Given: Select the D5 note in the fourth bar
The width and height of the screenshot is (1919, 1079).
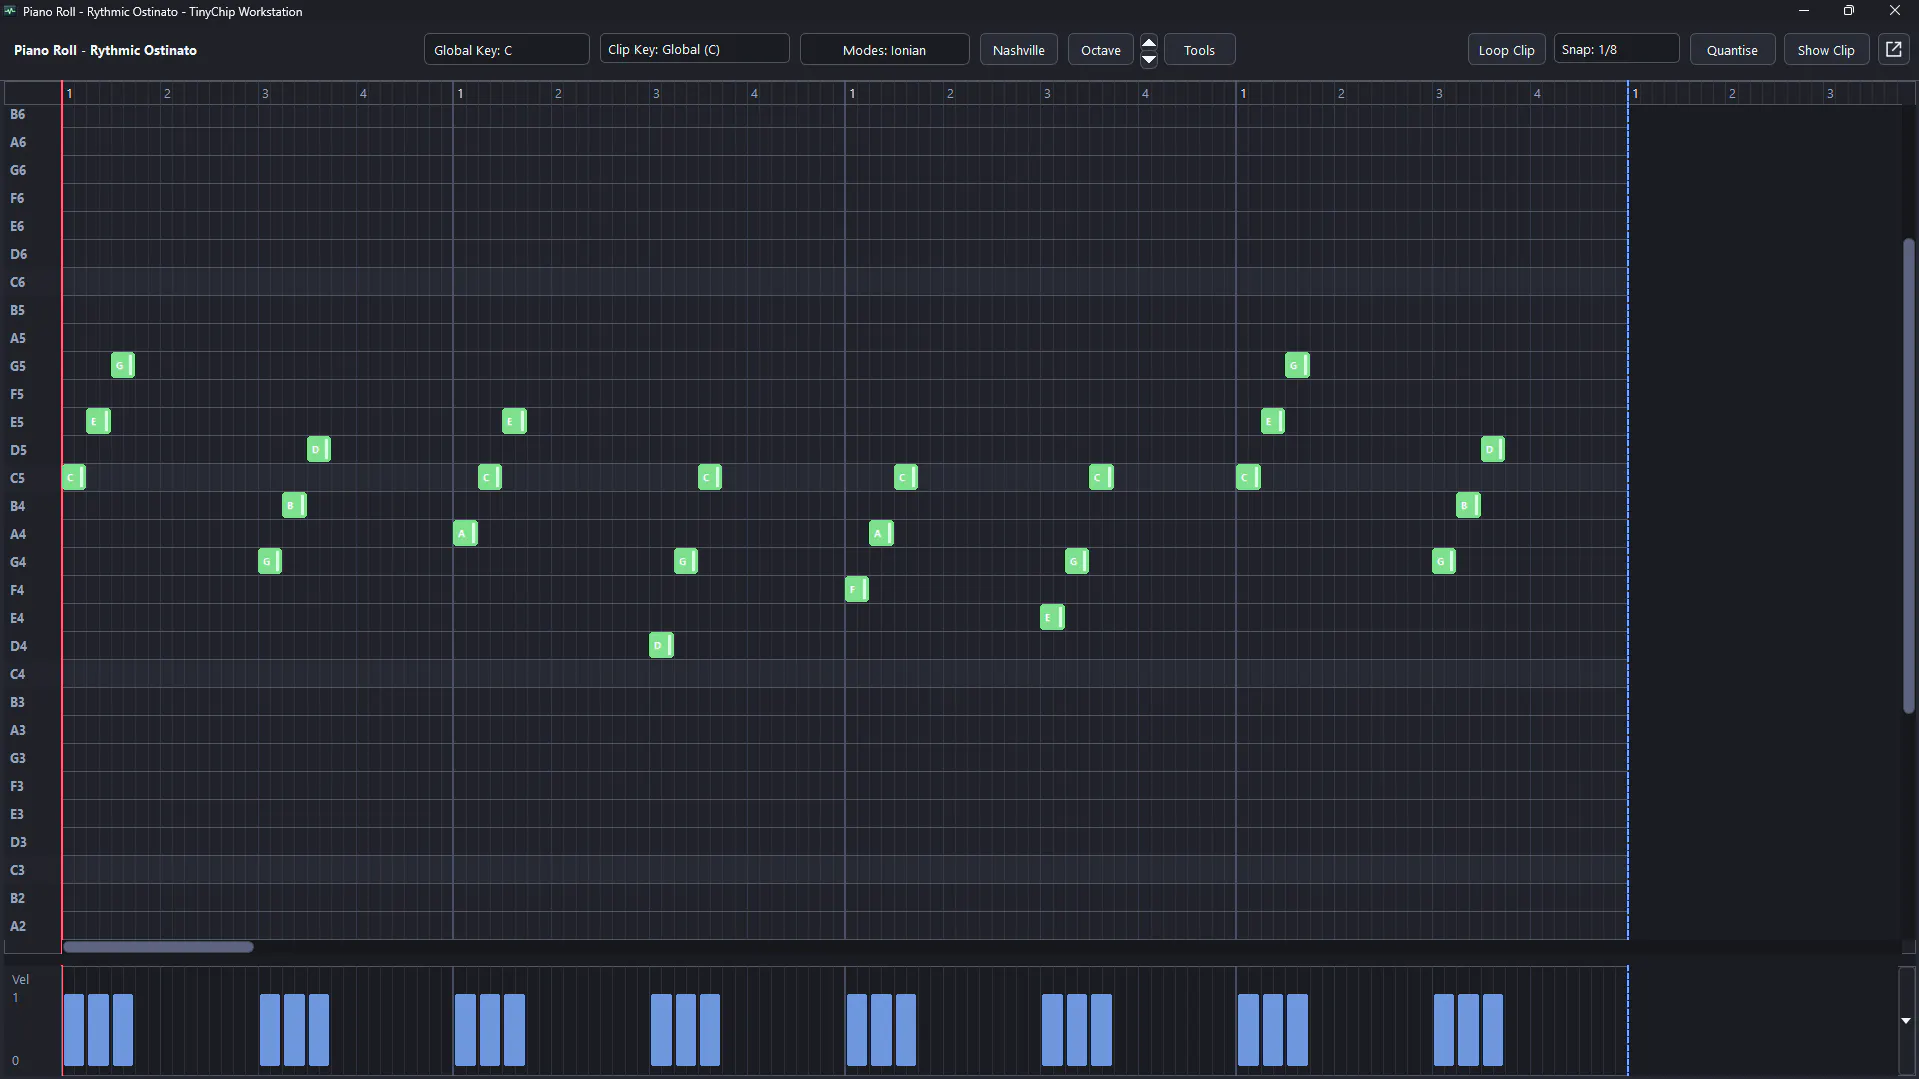Looking at the screenshot, I should pyautogui.click(x=1493, y=449).
